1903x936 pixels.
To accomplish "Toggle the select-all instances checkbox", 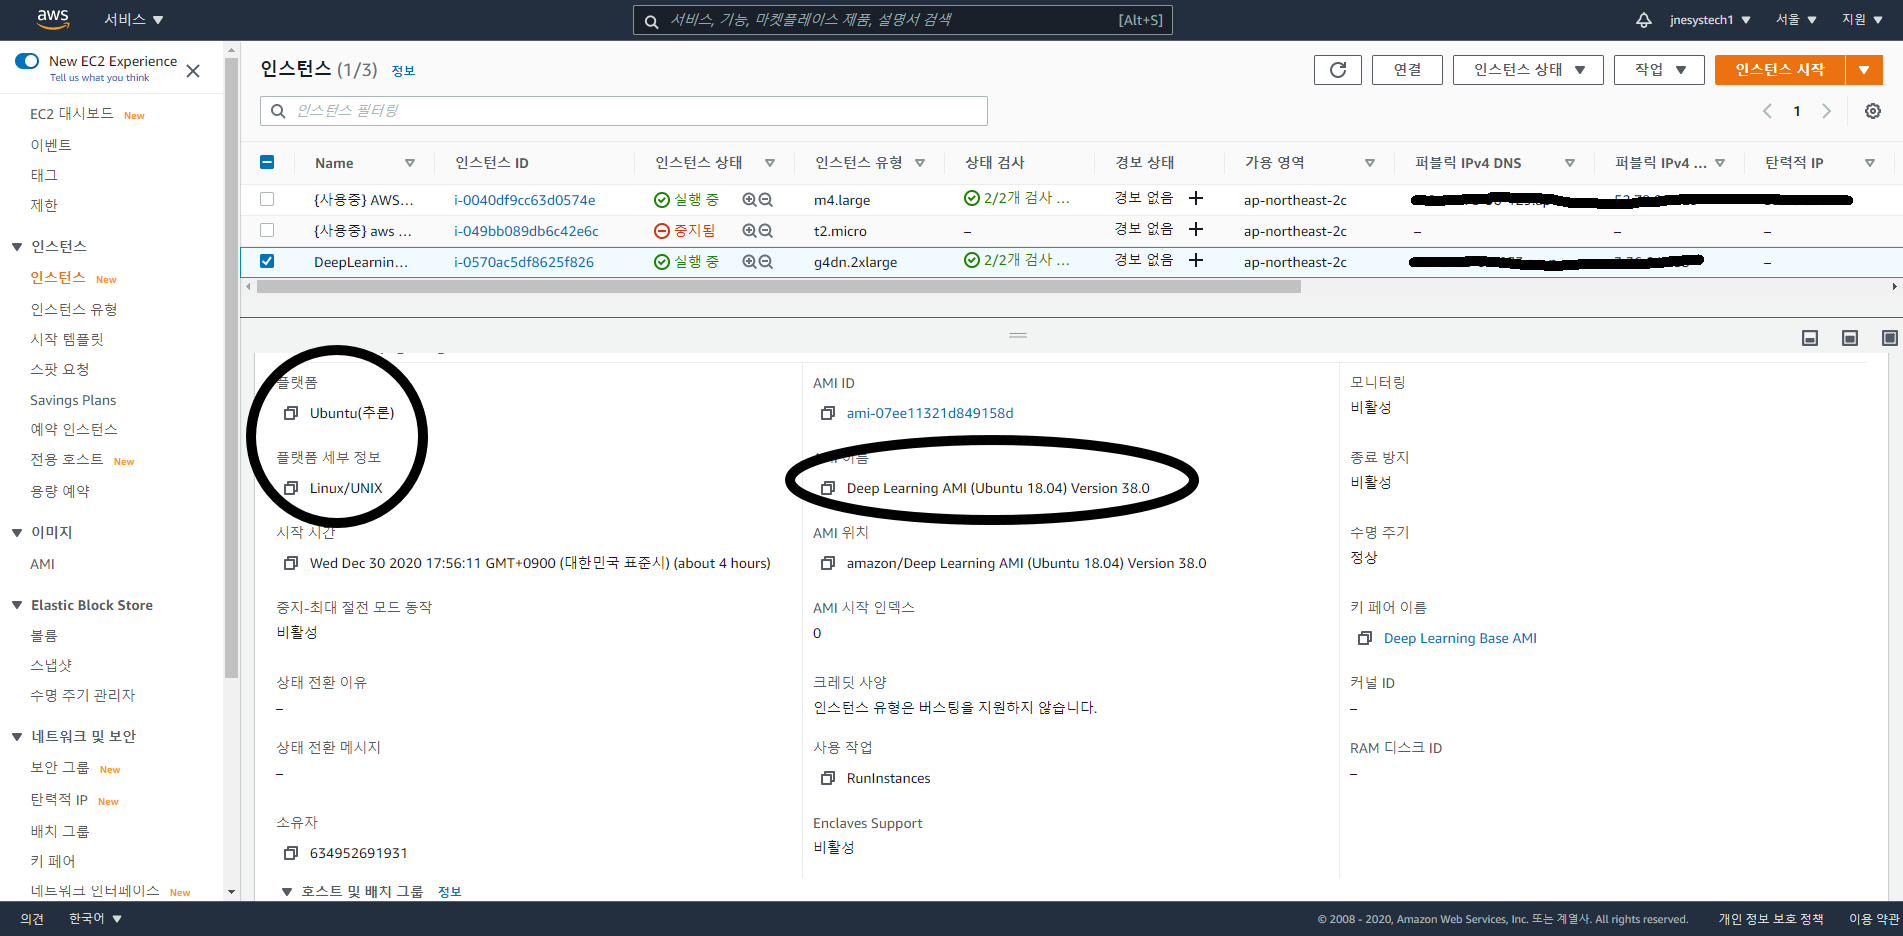I will (x=267, y=162).
